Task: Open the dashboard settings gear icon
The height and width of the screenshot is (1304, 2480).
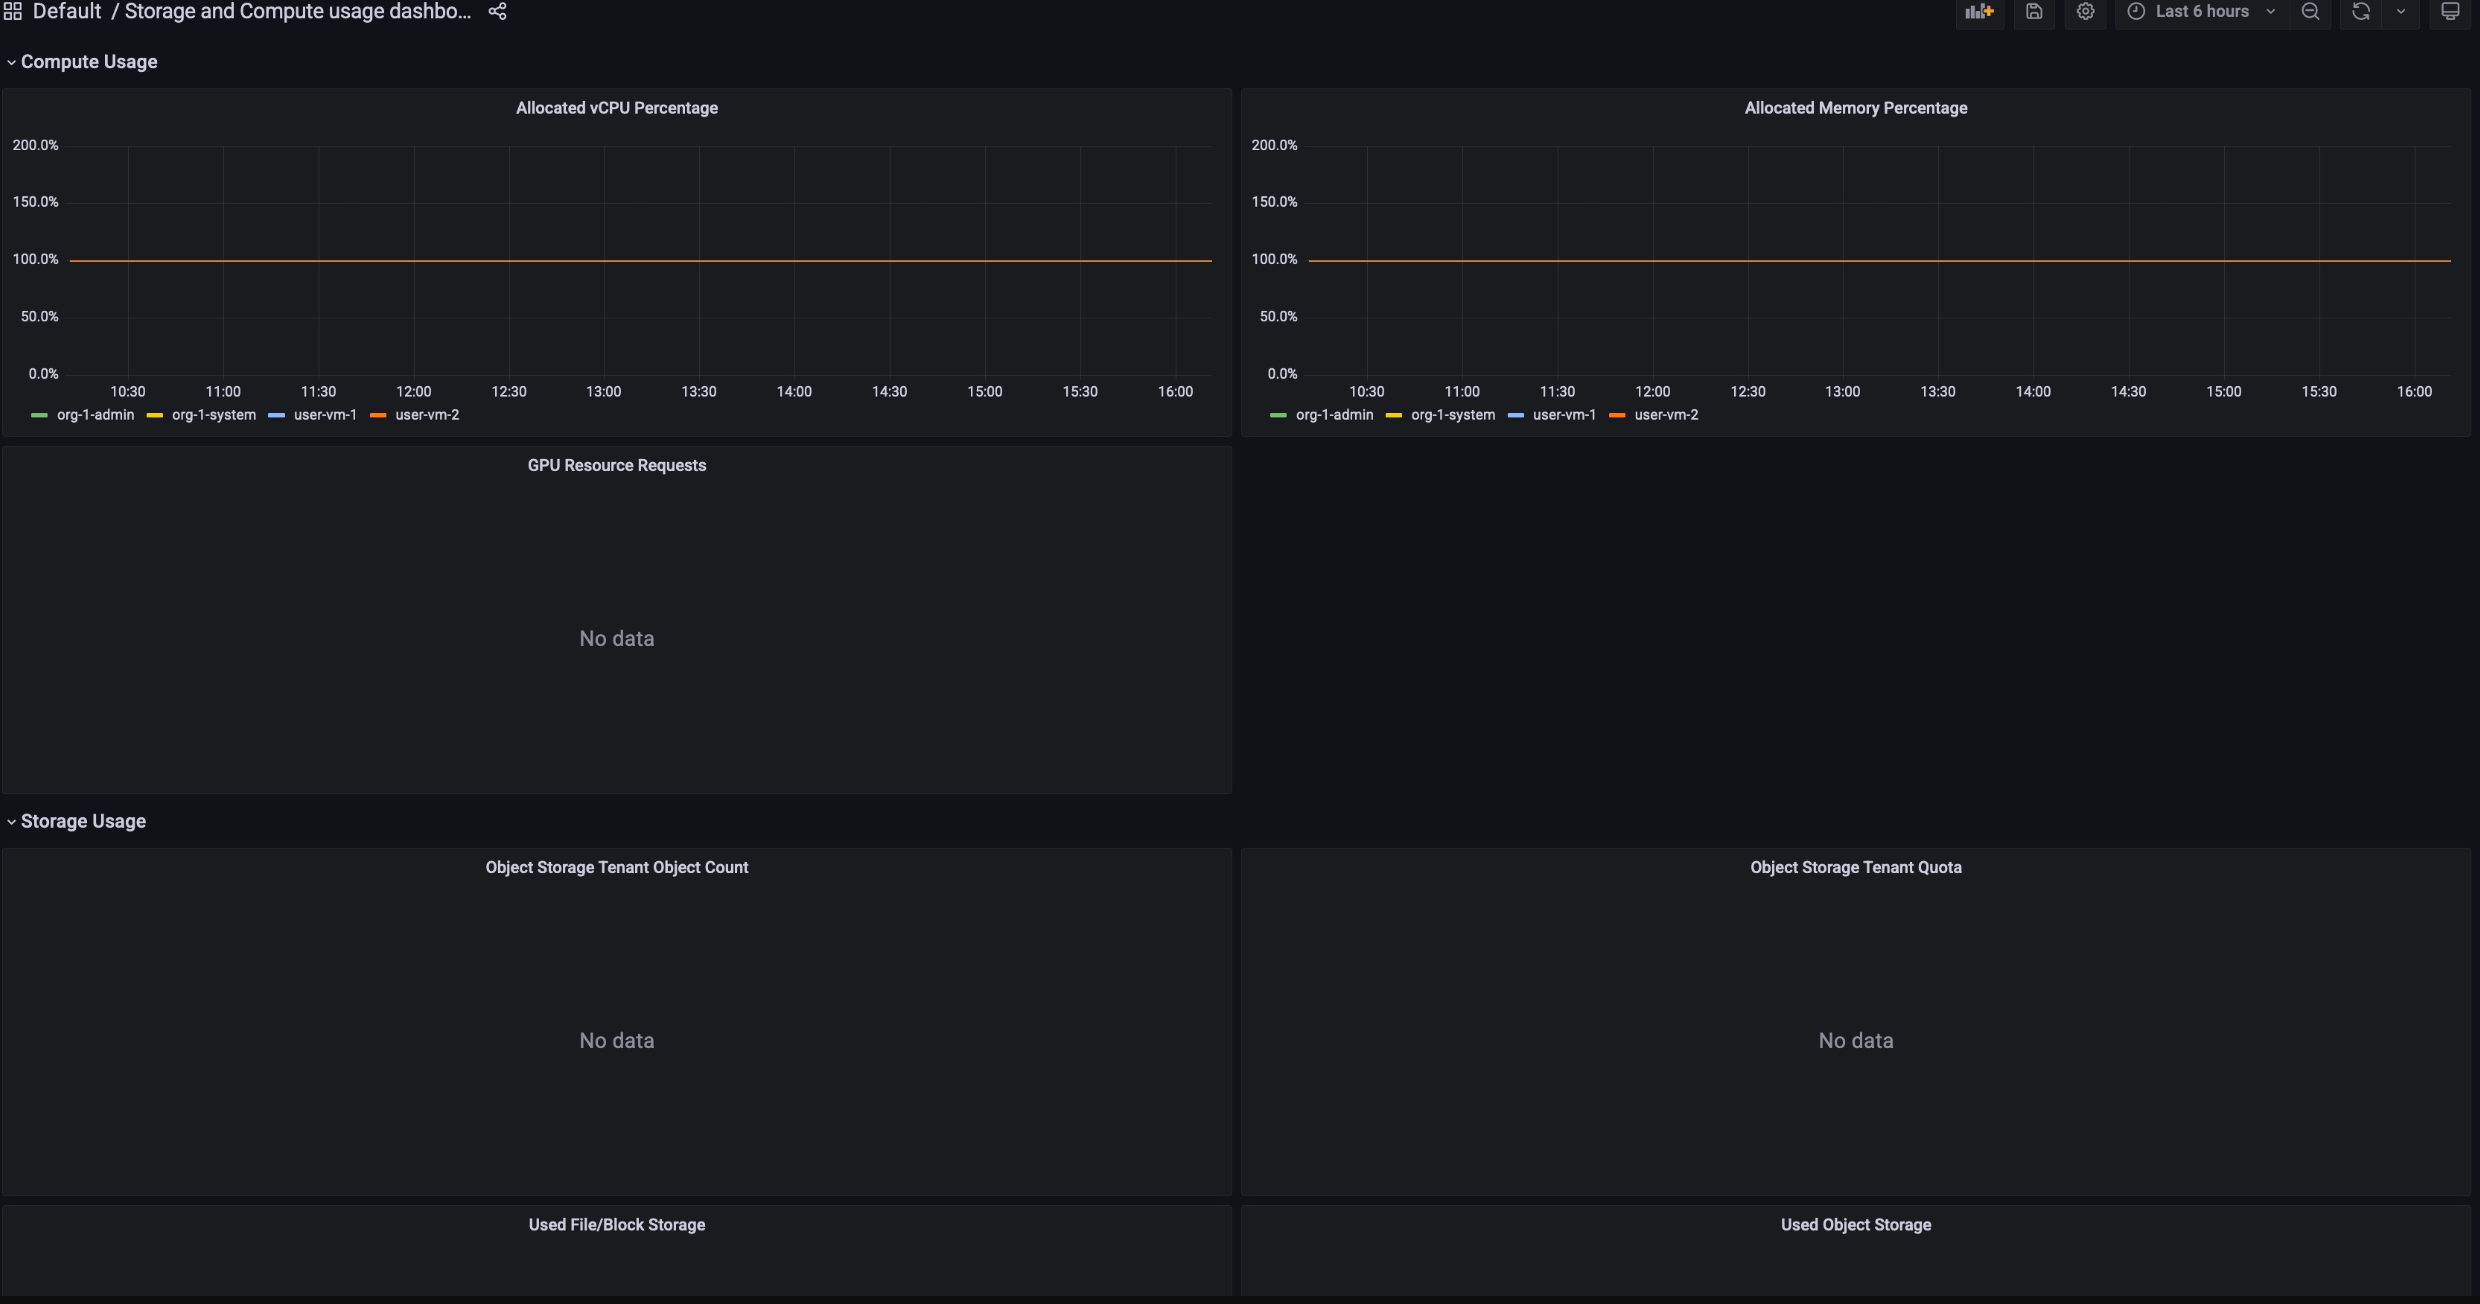Action: (x=2085, y=11)
